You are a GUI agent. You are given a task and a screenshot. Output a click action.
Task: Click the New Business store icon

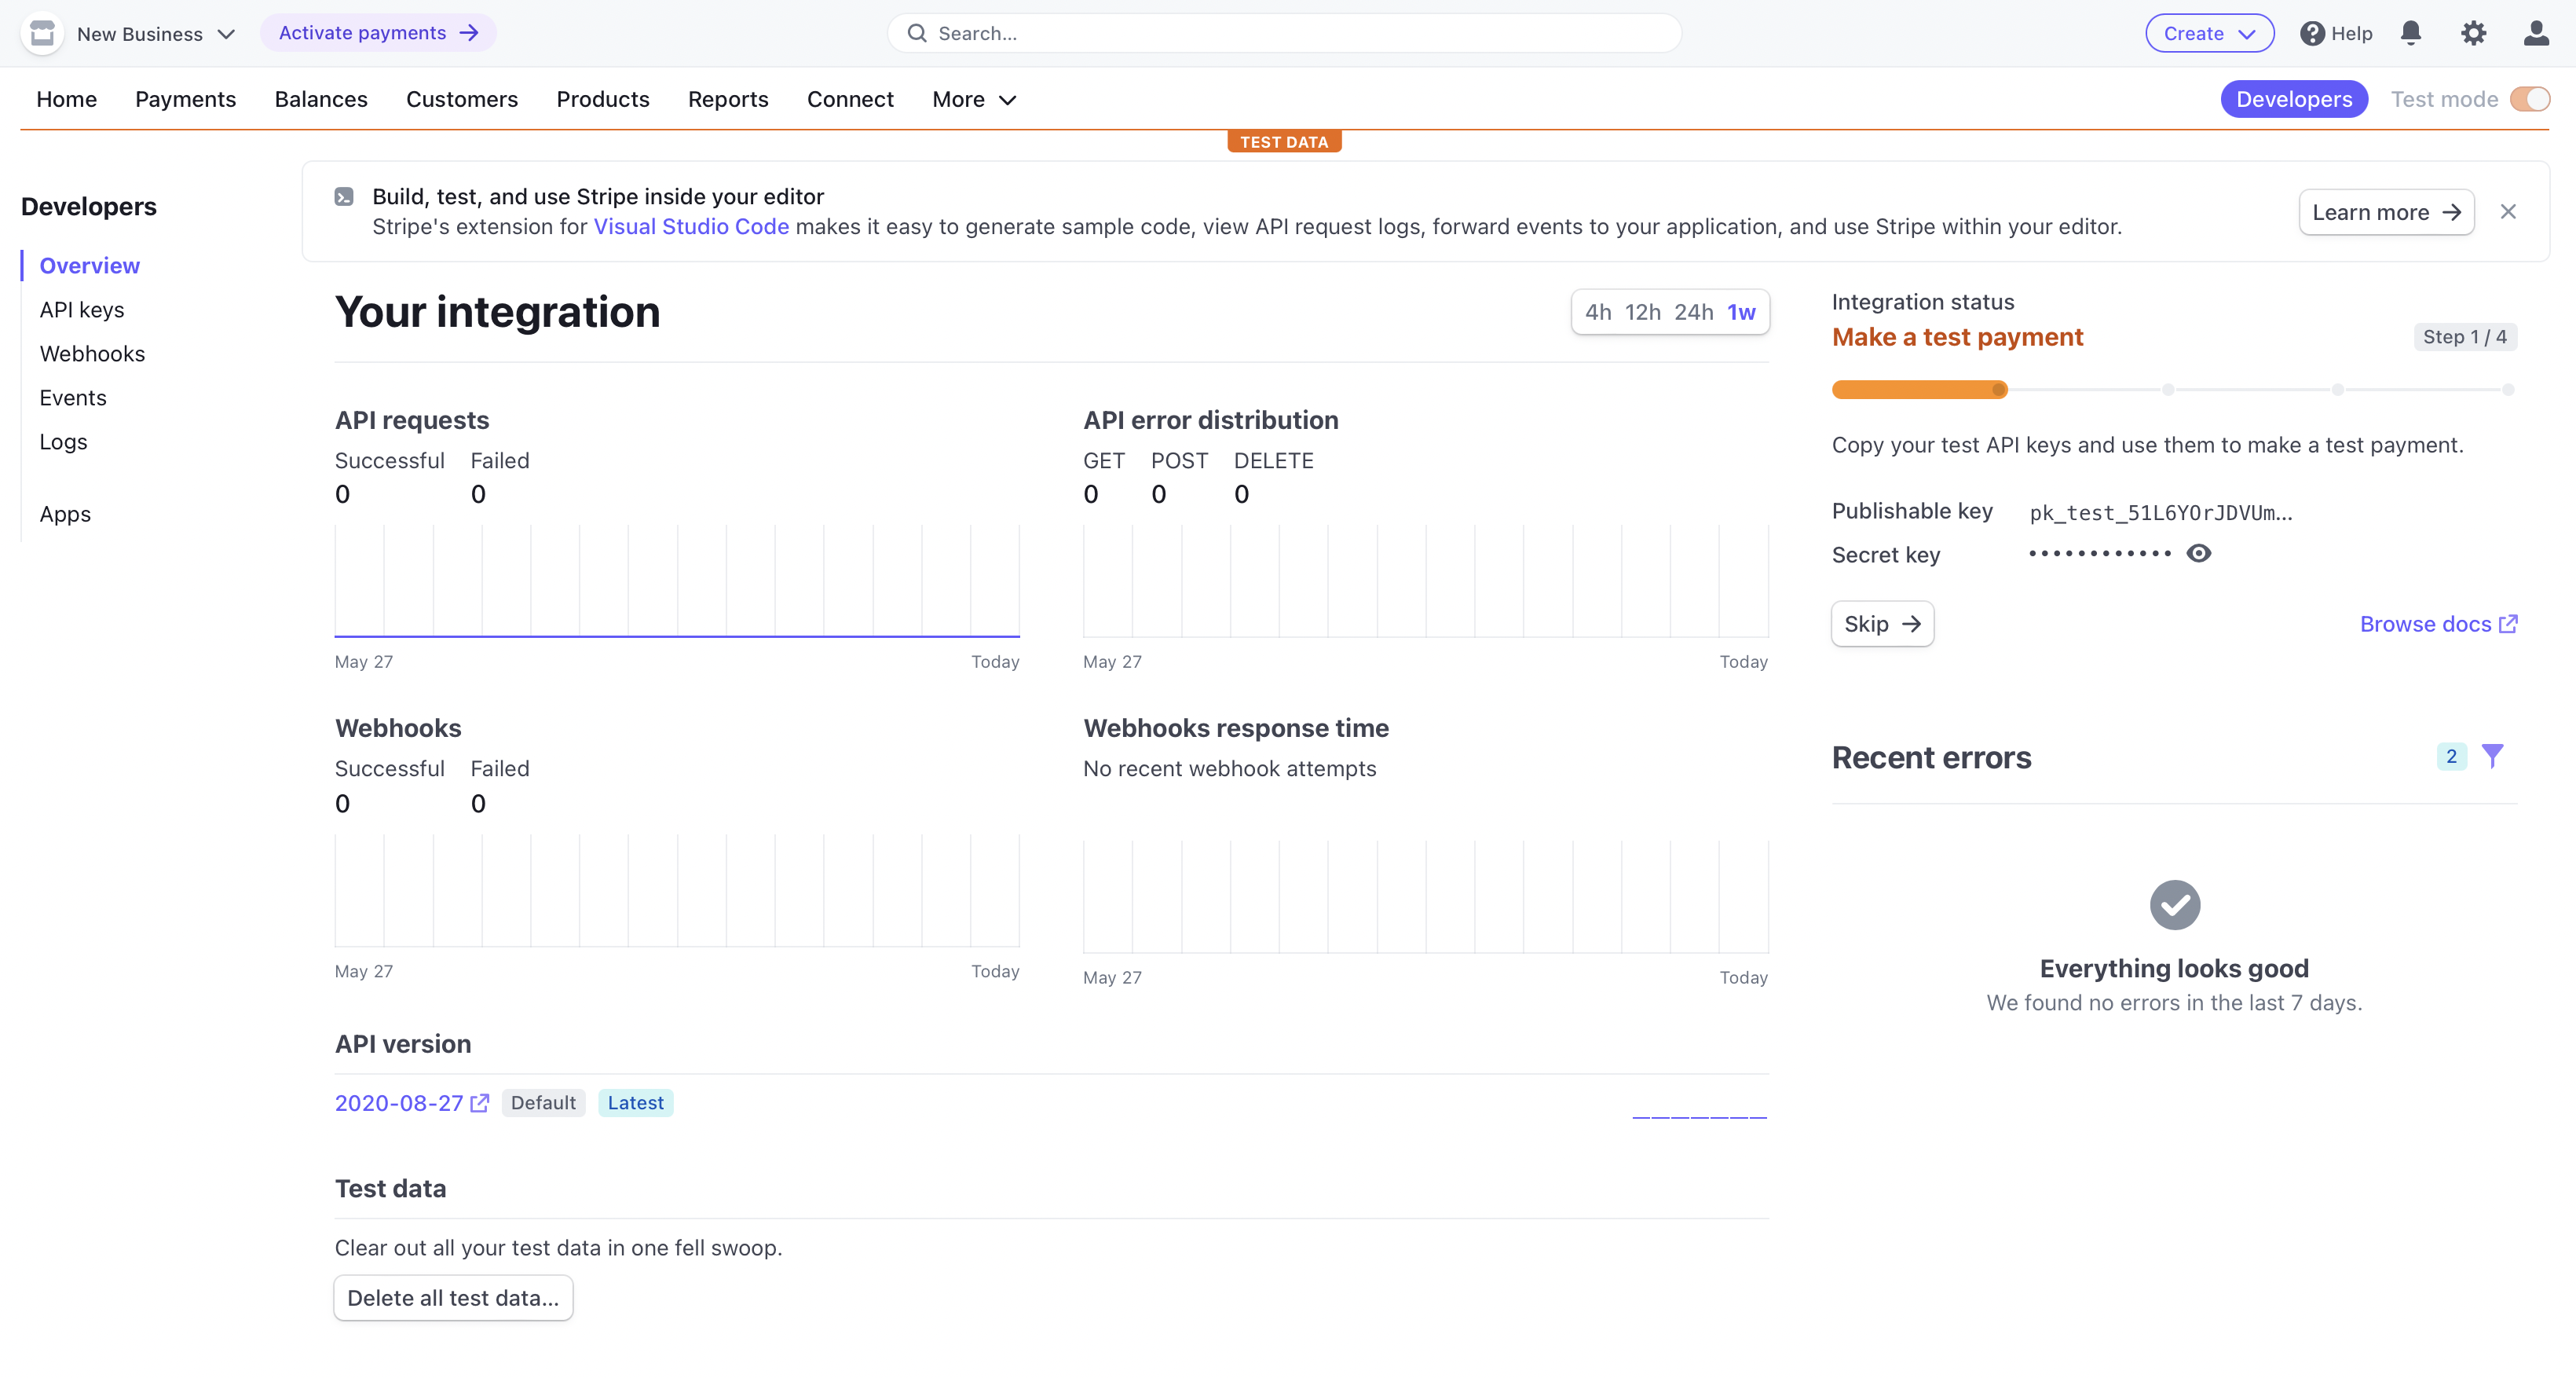tap(42, 33)
